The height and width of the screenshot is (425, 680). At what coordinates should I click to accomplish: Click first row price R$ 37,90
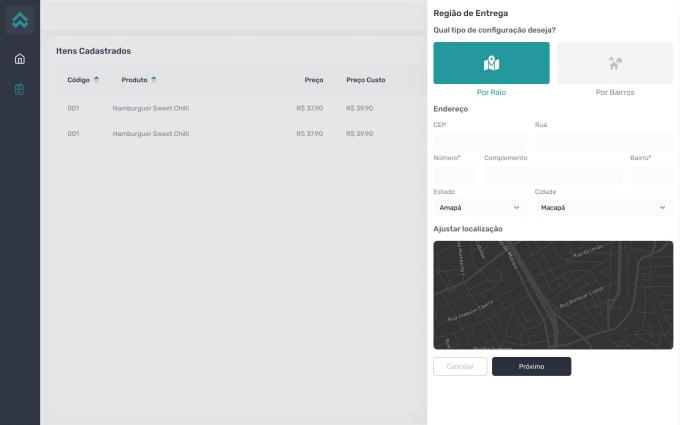310,108
